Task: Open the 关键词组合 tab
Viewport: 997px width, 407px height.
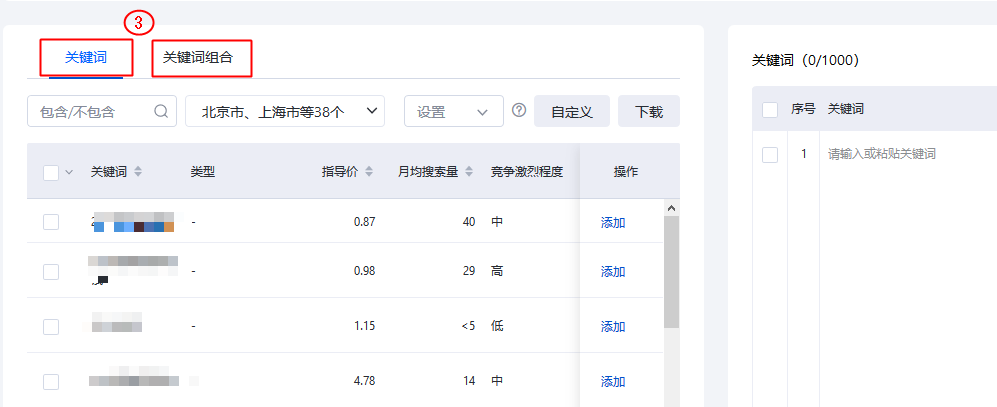Action: 198,58
